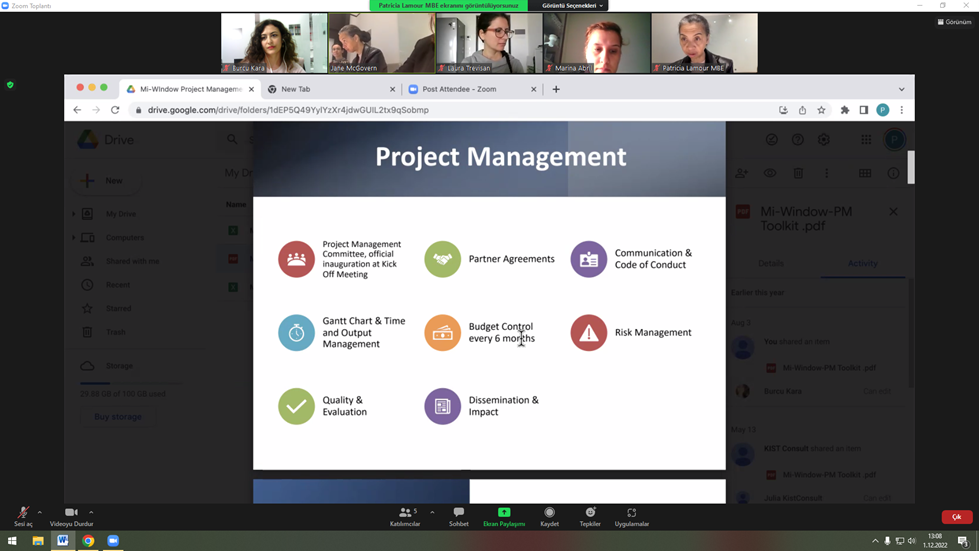Bookmark page with the star icon

click(821, 110)
